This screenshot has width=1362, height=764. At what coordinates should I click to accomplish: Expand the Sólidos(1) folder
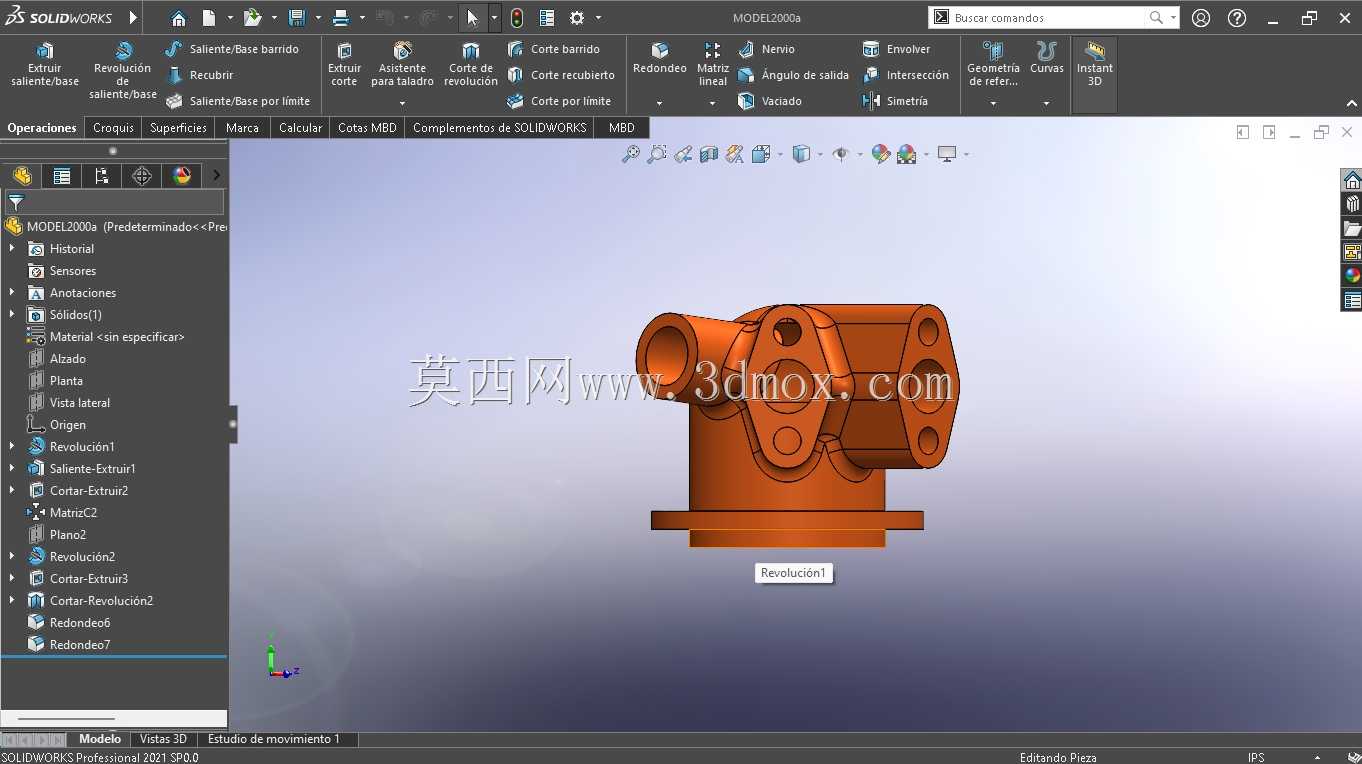pyautogui.click(x=12, y=315)
